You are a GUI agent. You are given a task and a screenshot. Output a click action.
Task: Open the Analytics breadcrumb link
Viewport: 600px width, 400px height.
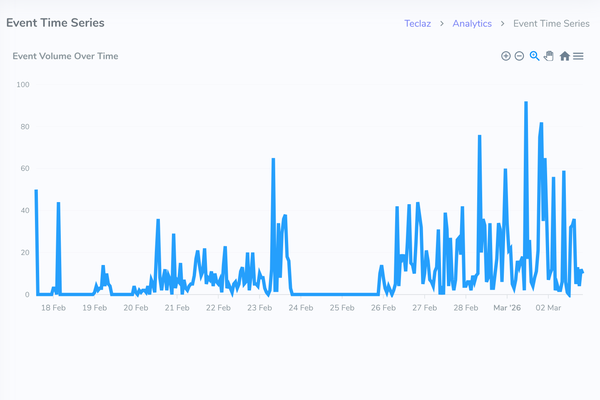pos(472,24)
